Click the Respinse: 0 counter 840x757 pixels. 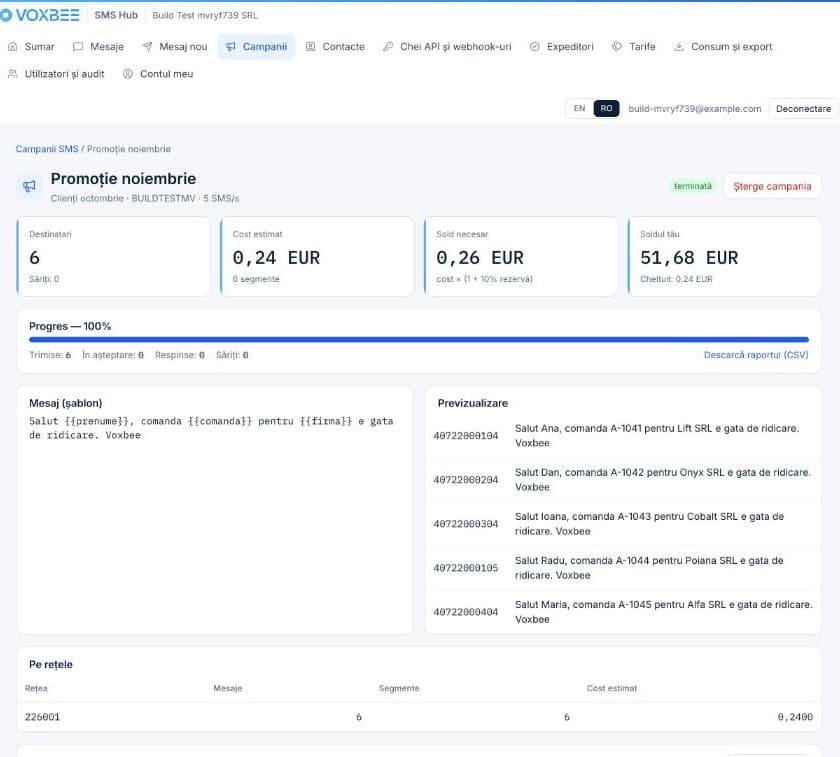coord(179,355)
